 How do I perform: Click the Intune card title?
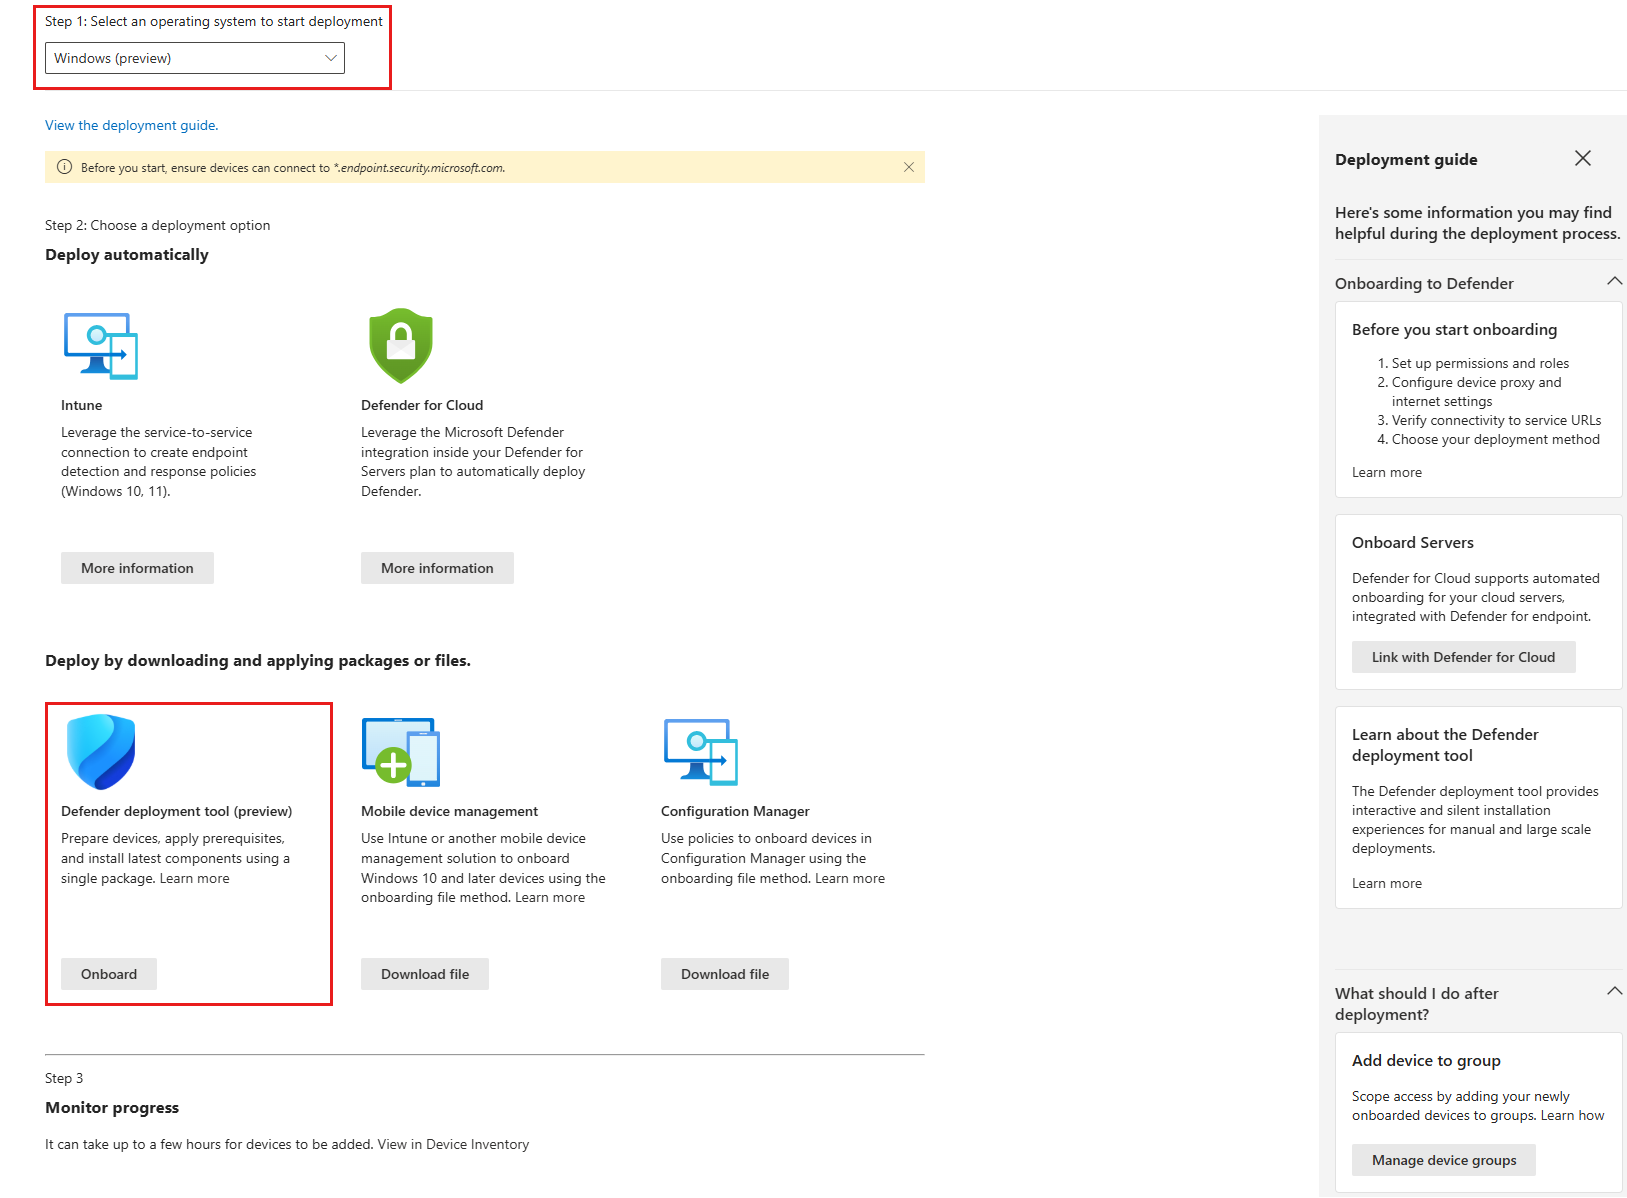coord(81,405)
